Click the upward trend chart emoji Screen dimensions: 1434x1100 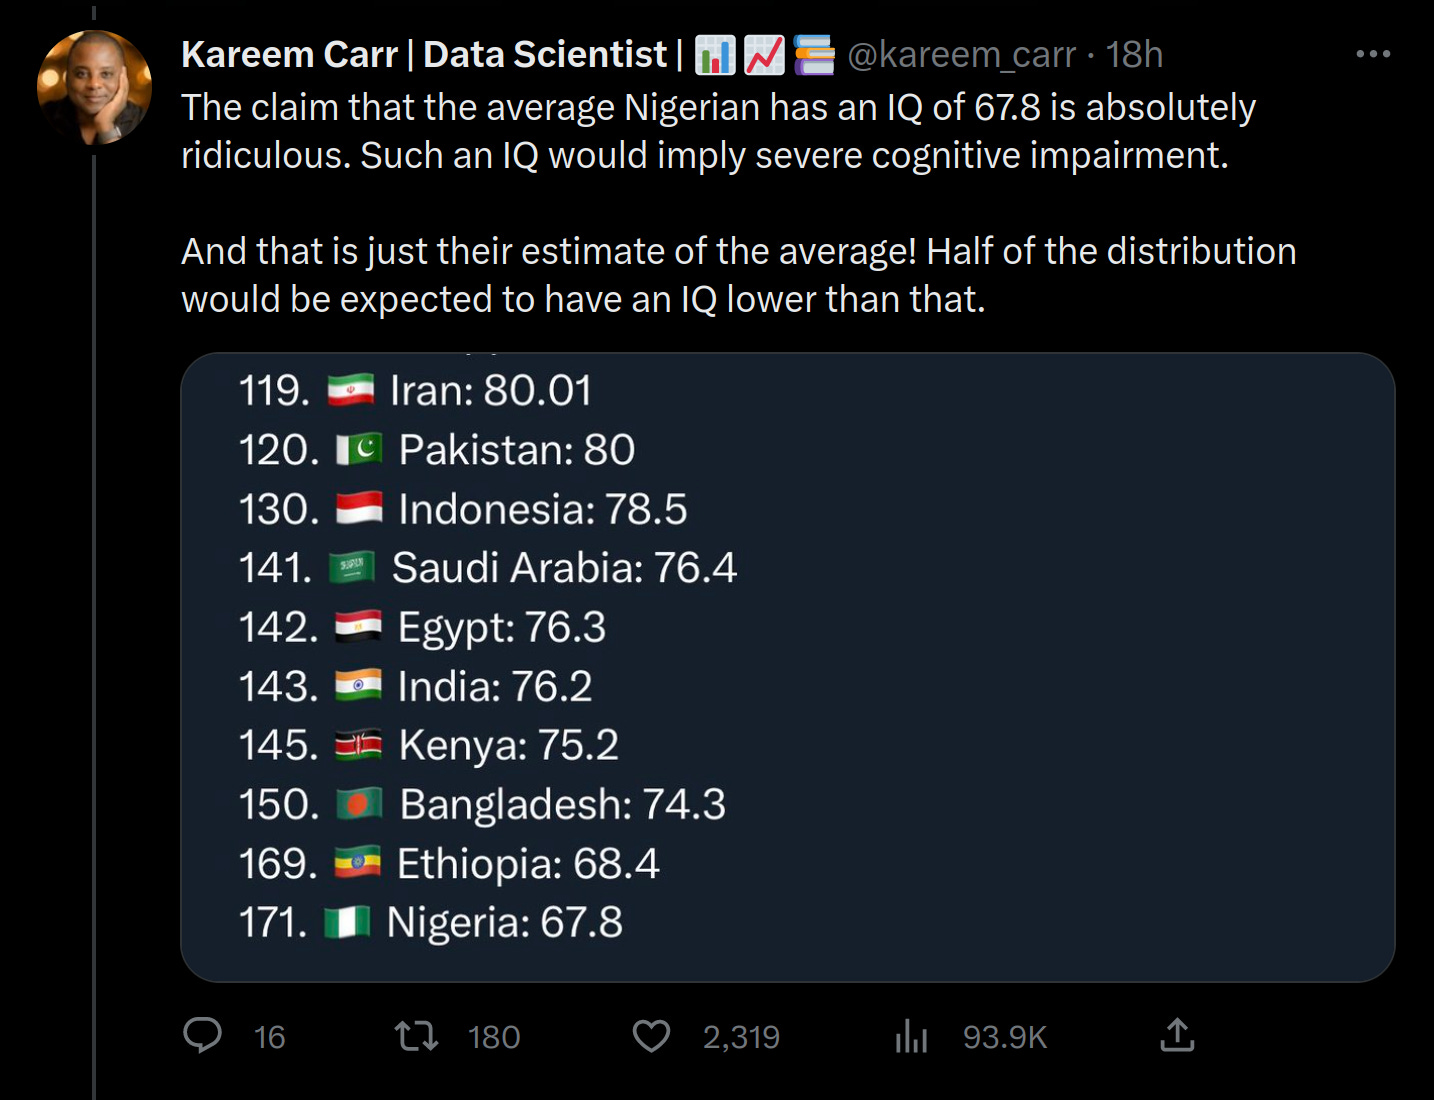click(x=760, y=55)
